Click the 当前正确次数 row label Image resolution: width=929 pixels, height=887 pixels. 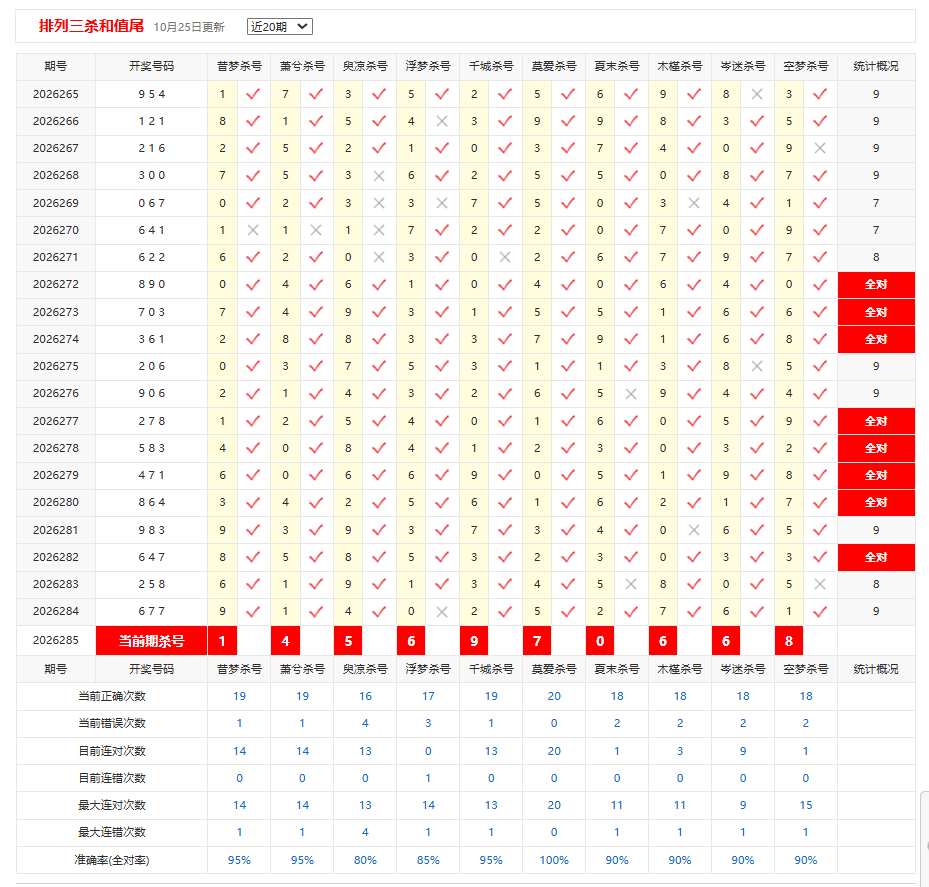[x=112, y=696]
